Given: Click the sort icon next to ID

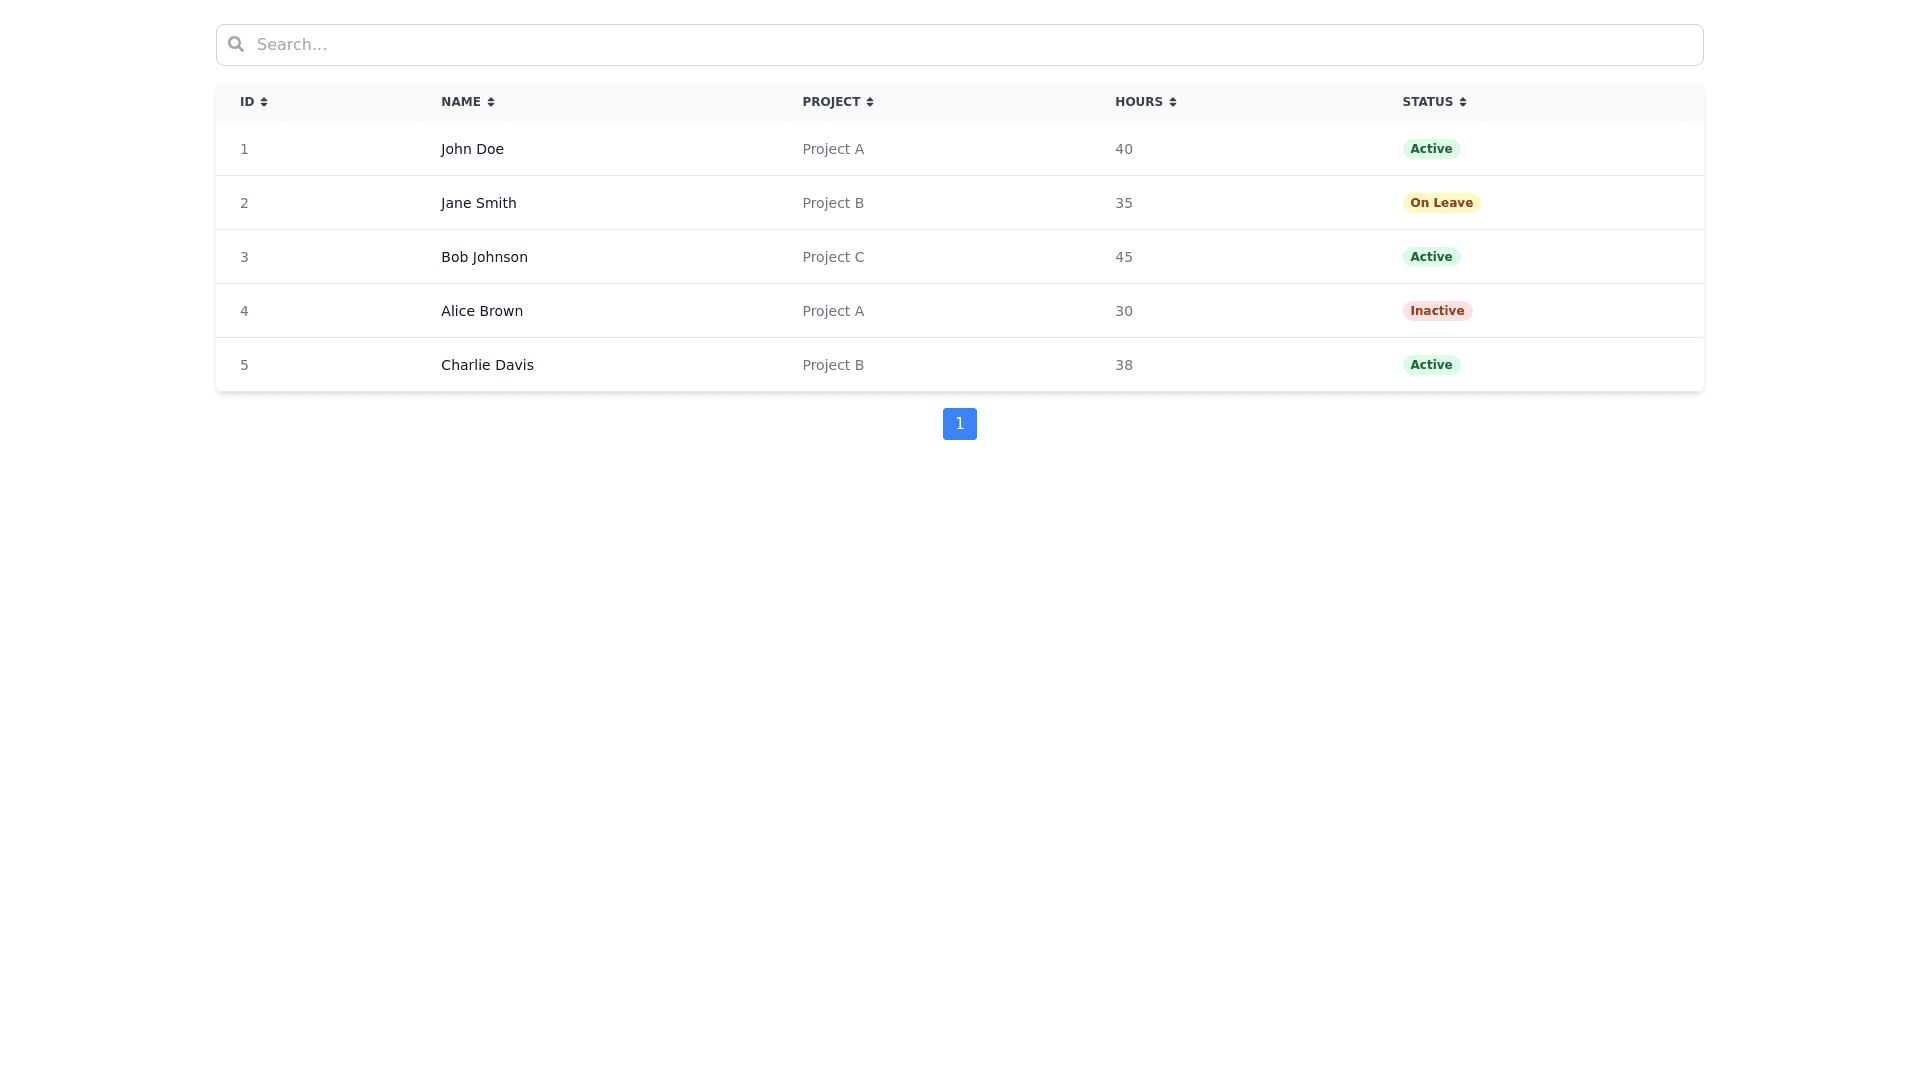Looking at the screenshot, I should pos(266,101).
